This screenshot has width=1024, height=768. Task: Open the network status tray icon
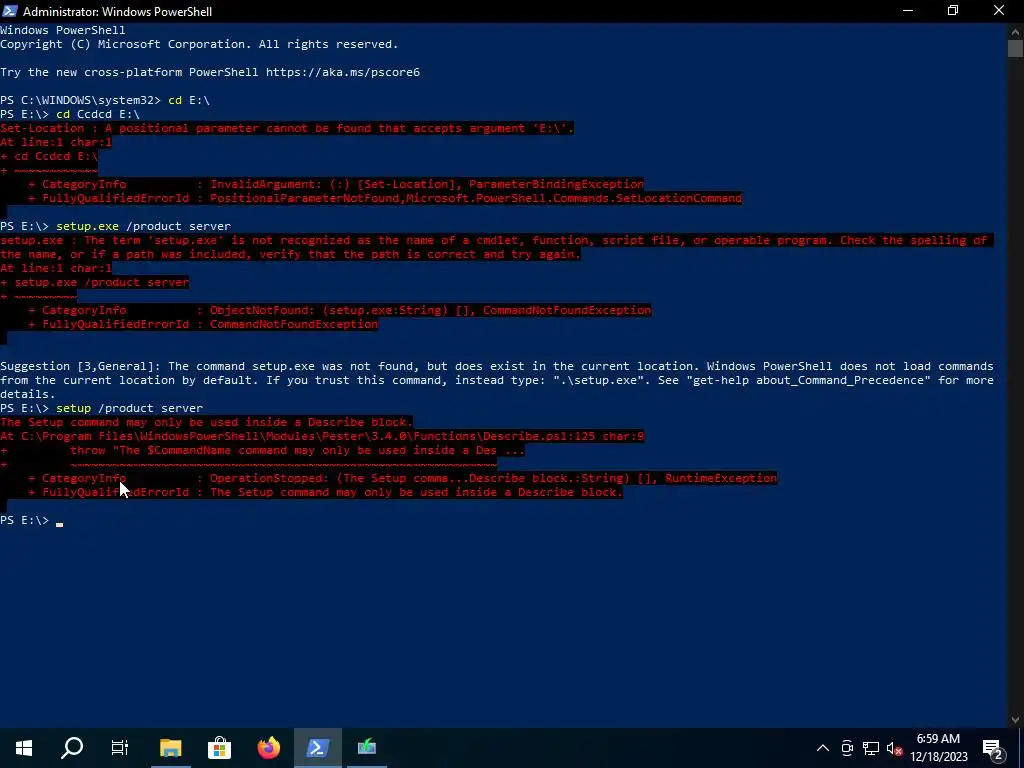pyautogui.click(x=871, y=748)
